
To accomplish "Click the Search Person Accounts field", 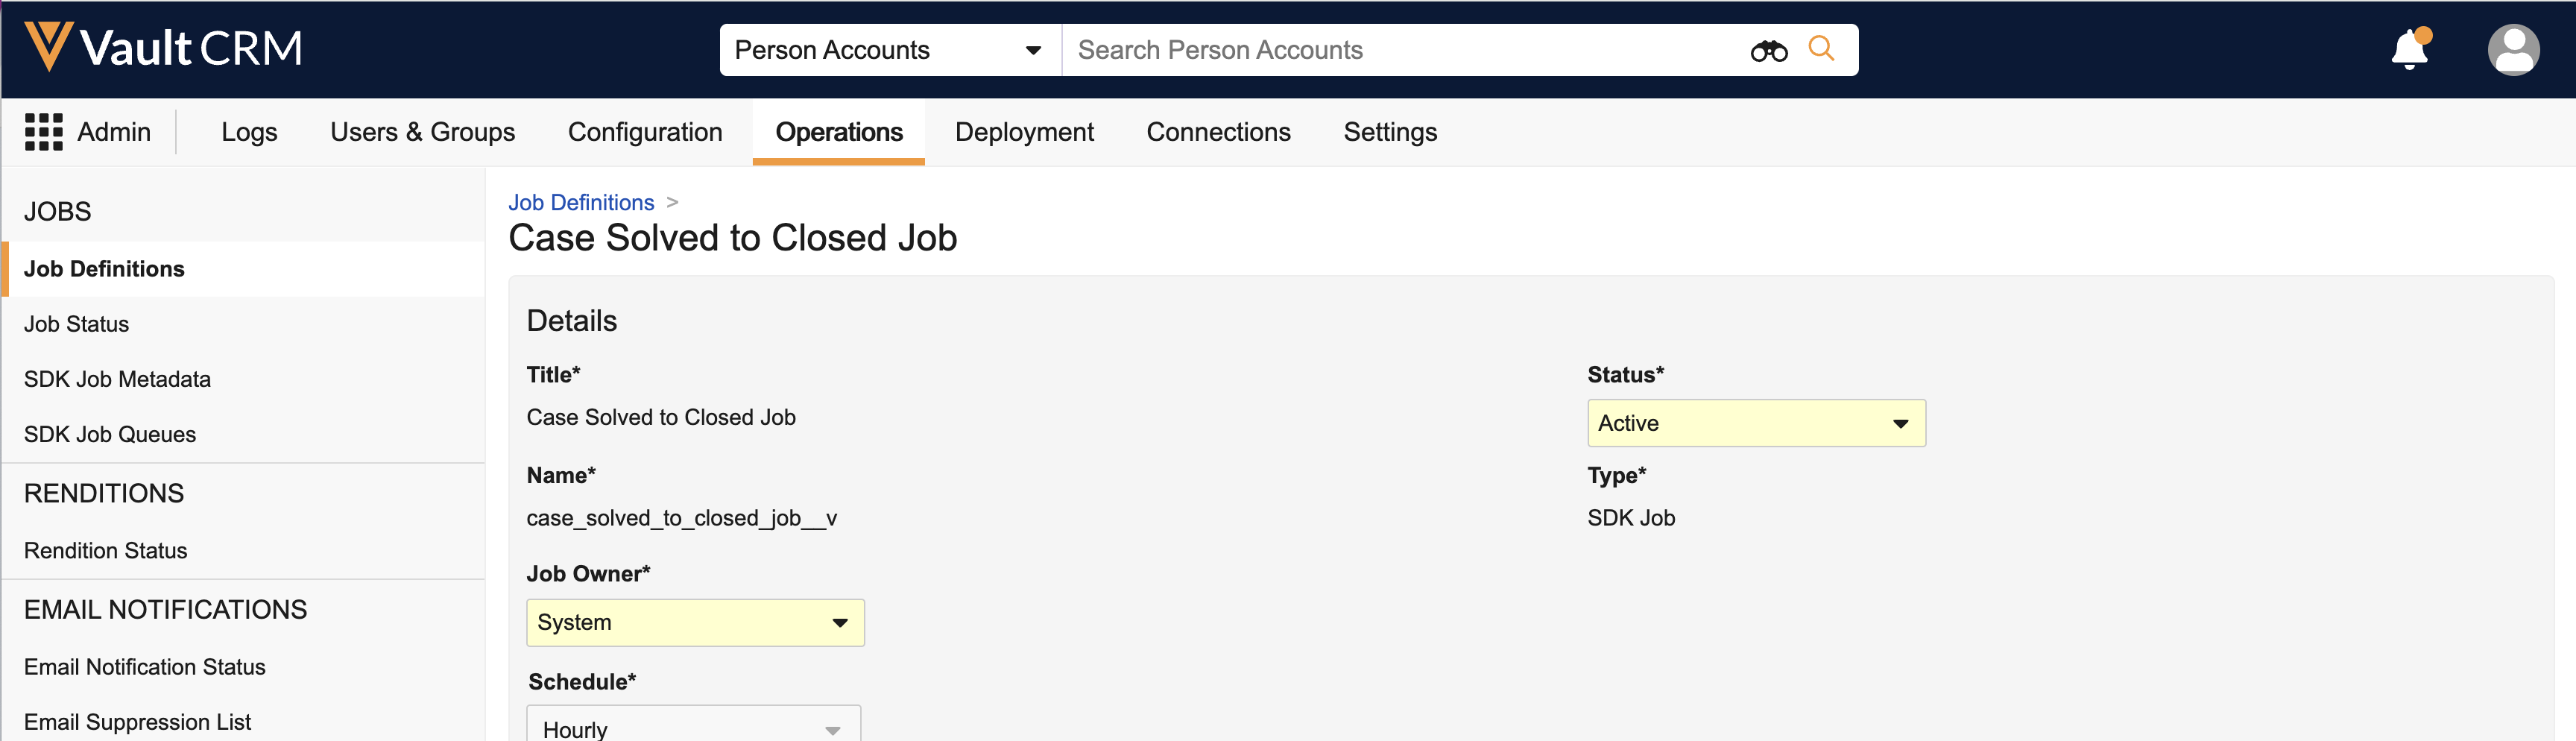I will pyautogui.click(x=1400, y=50).
